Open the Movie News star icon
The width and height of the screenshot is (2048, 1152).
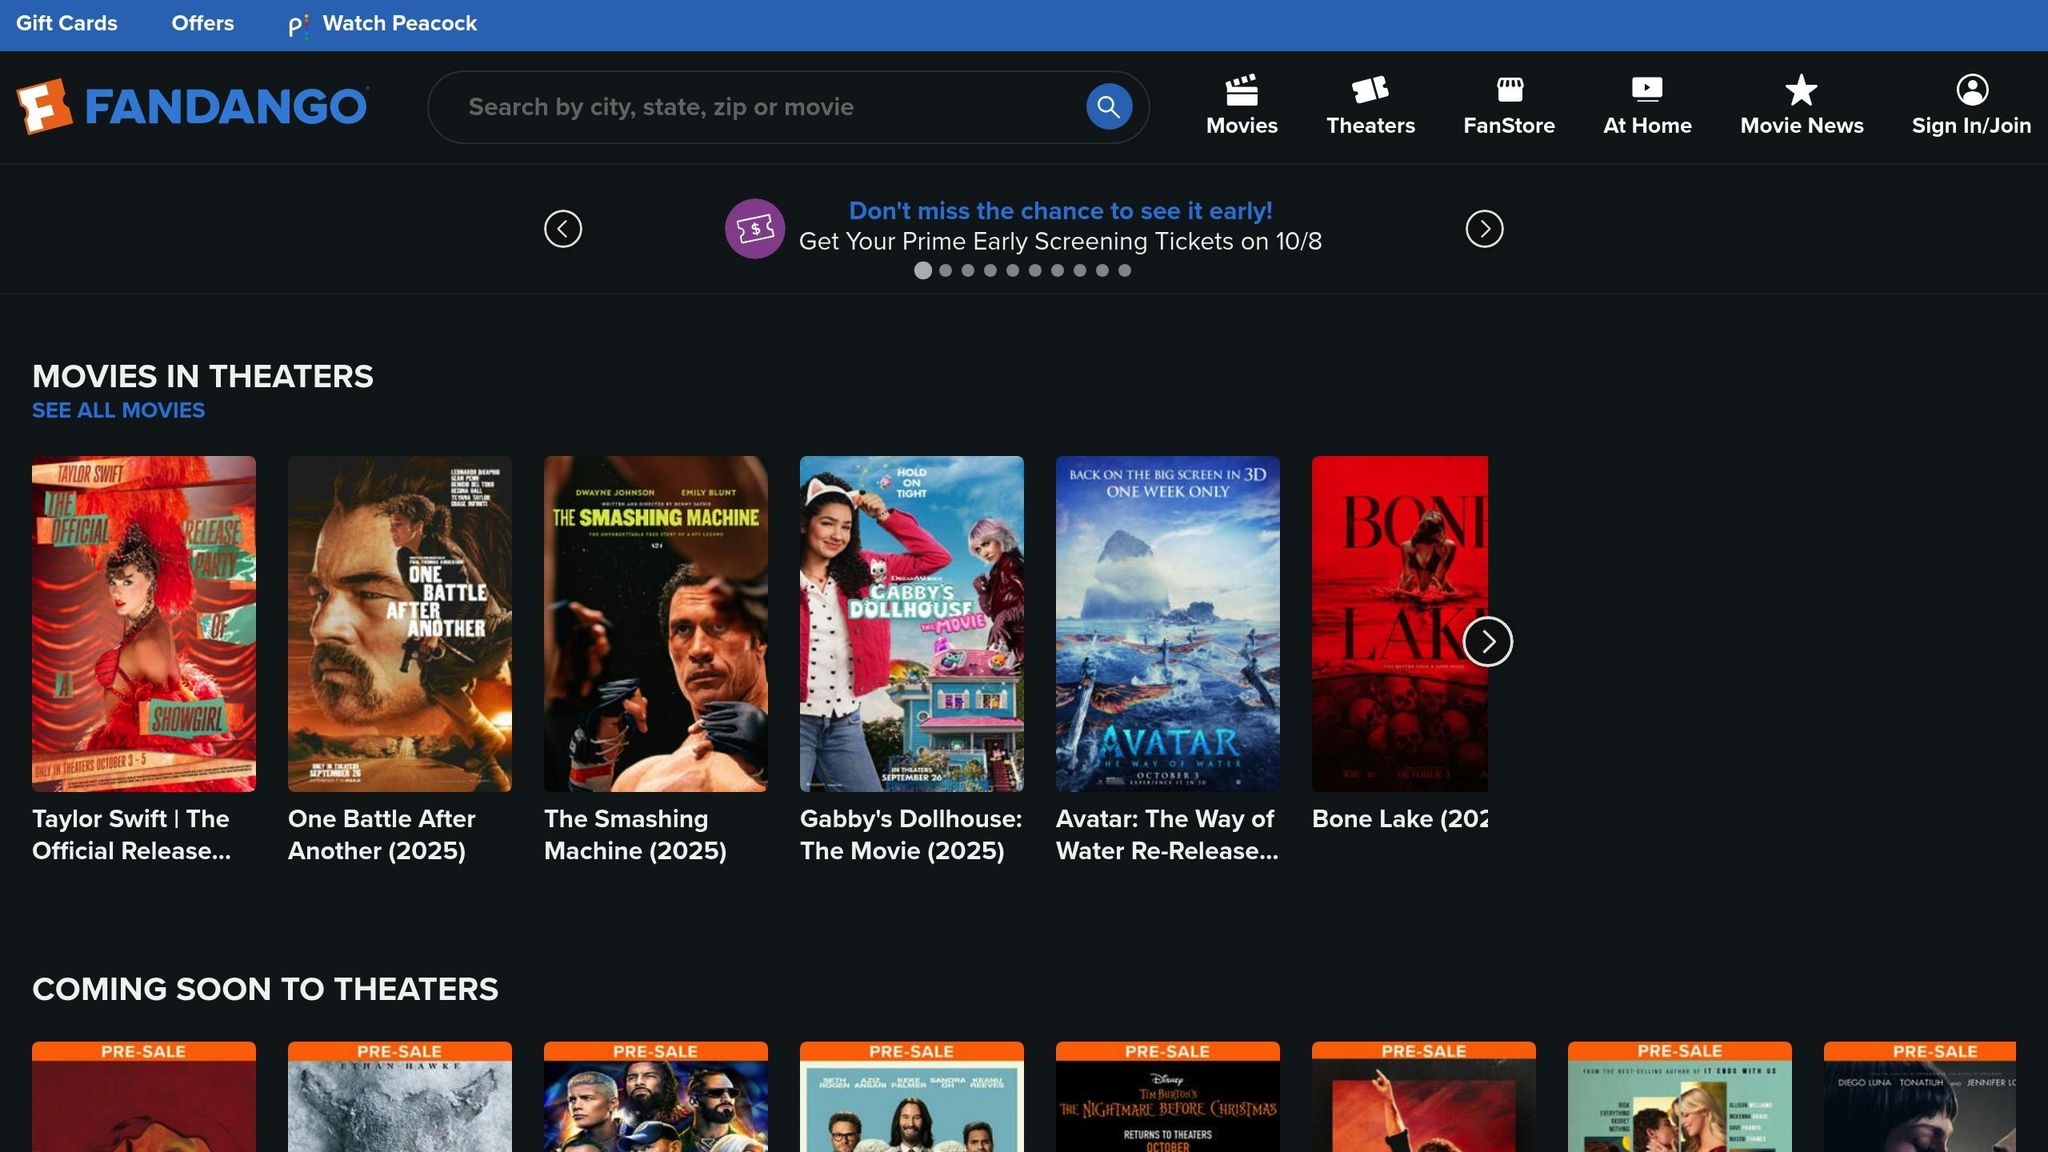[x=1801, y=90]
